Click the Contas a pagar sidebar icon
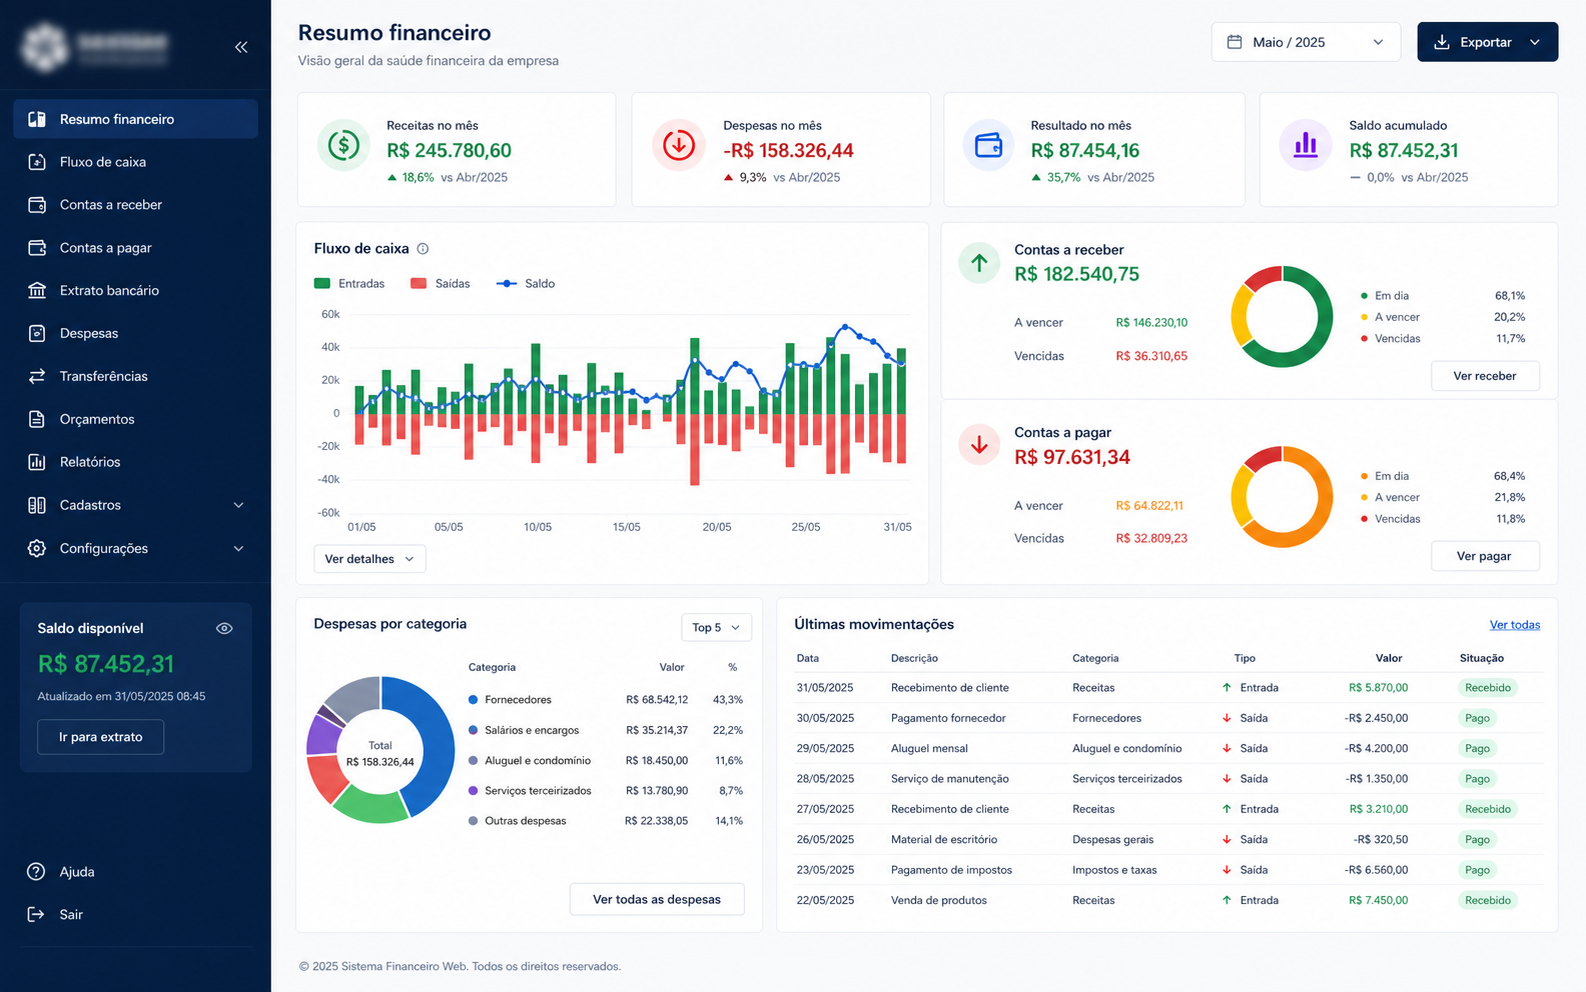1586x992 pixels. 37,248
